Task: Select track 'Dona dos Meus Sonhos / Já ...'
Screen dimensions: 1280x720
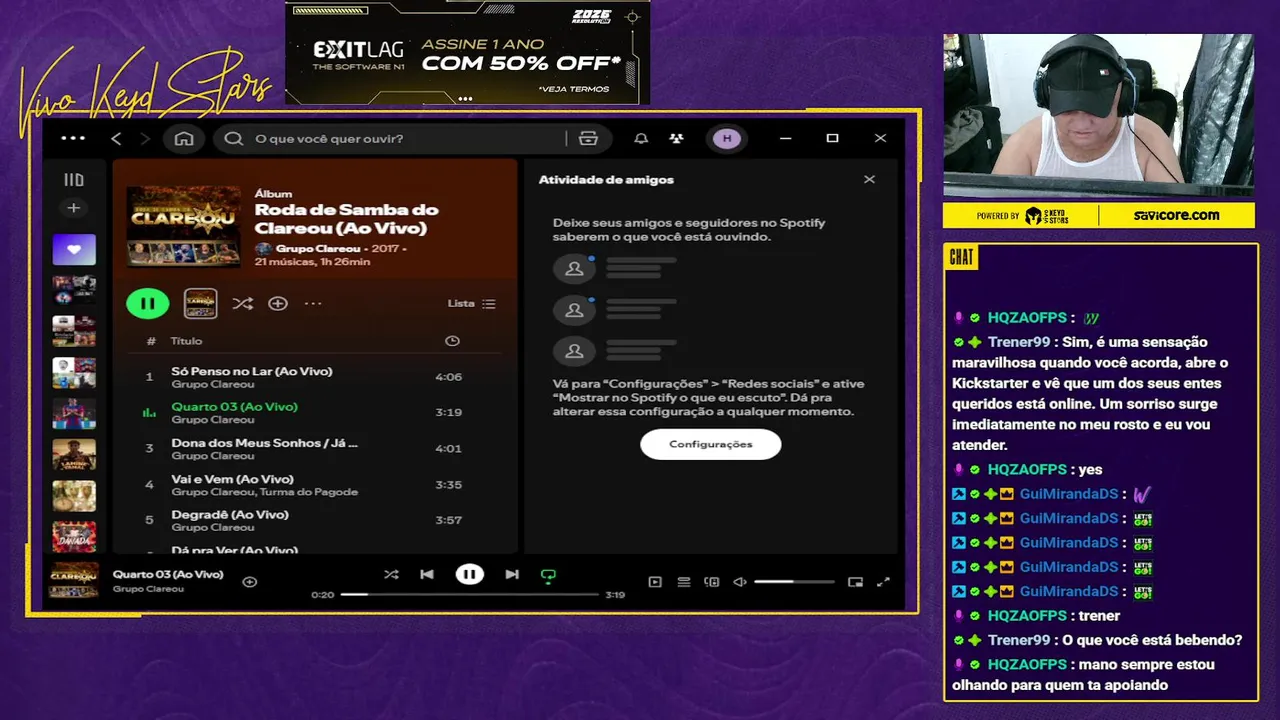Action: pos(314,448)
